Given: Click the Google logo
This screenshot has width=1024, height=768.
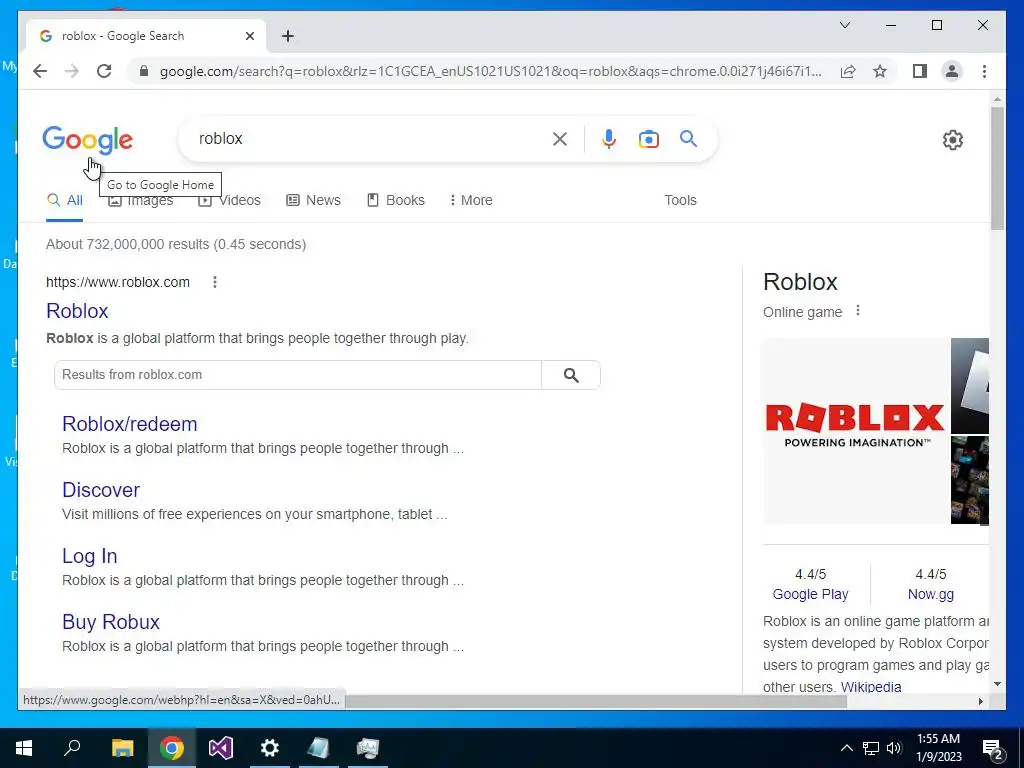Looking at the screenshot, I should click(88, 140).
